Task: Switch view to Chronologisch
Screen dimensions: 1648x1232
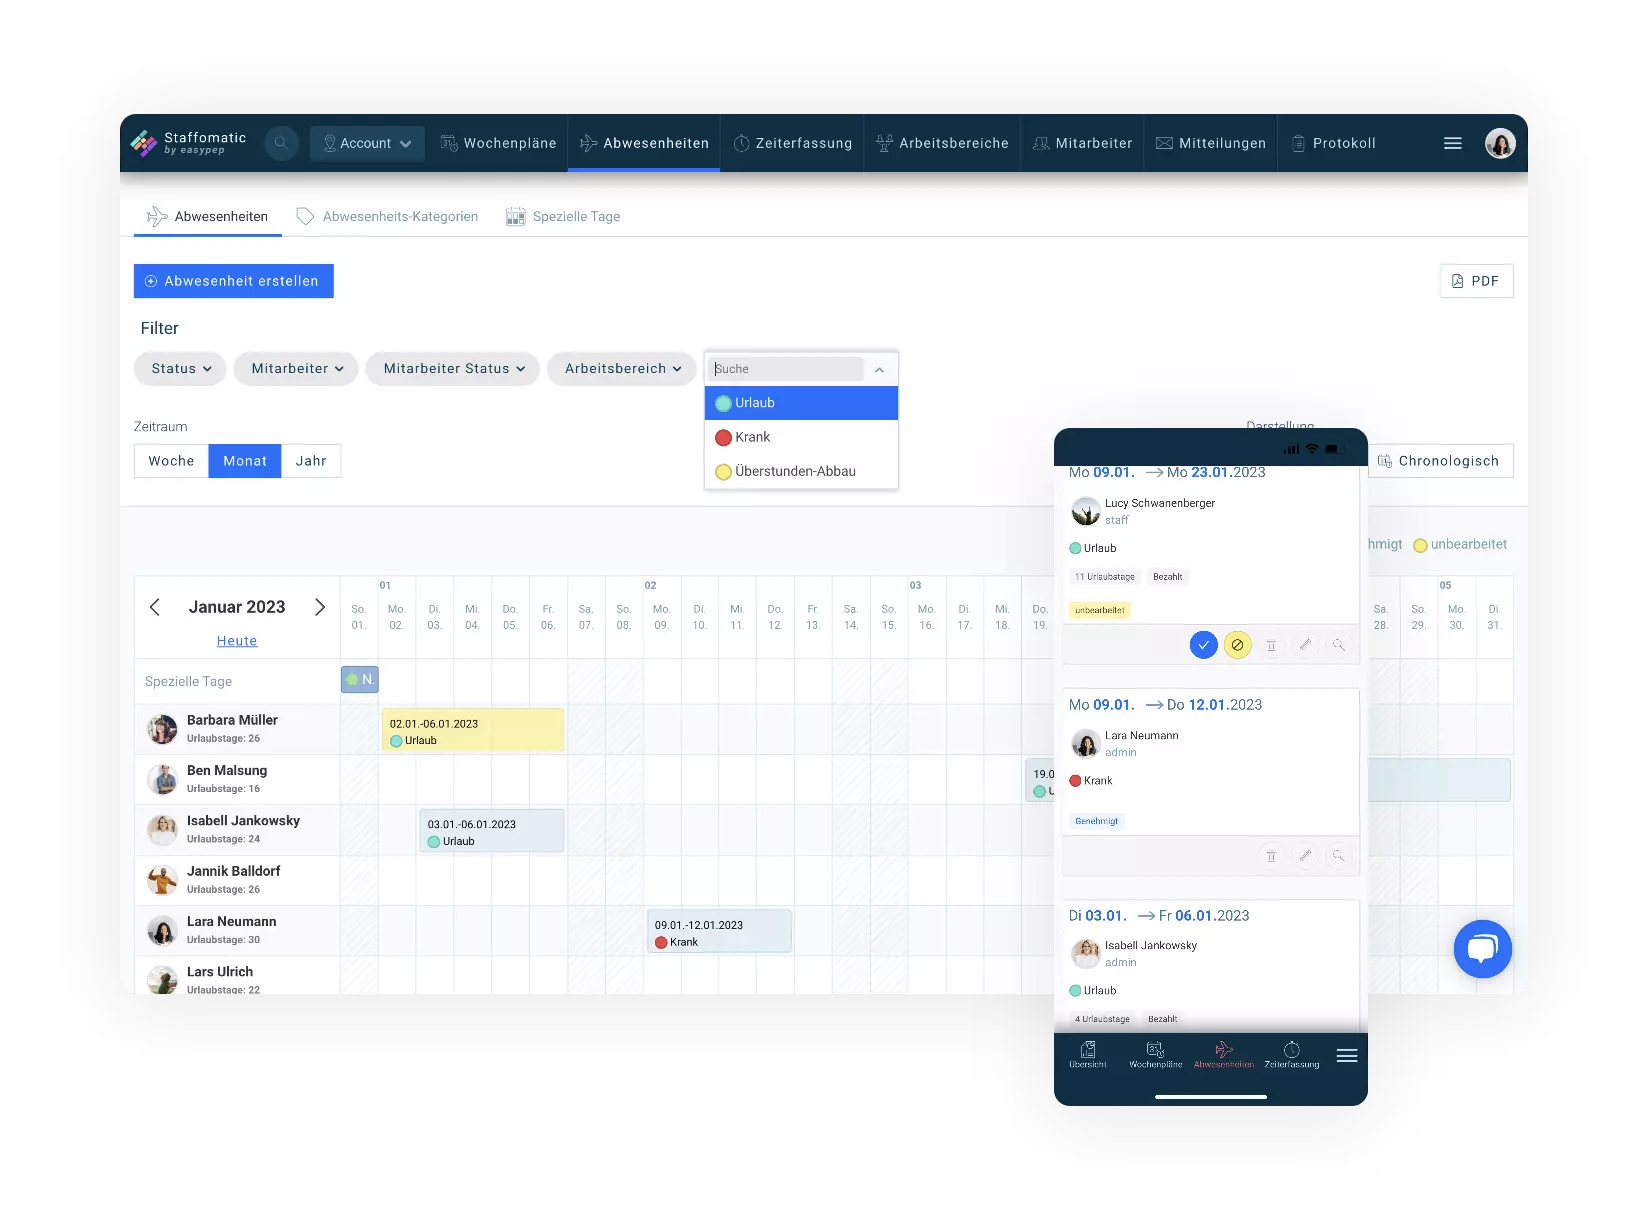Action: click(1439, 461)
